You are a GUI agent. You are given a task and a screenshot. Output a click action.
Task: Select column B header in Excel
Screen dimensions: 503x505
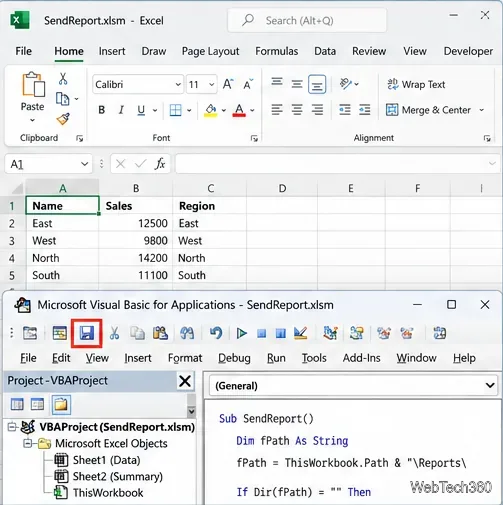pyautogui.click(x=136, y=188)
